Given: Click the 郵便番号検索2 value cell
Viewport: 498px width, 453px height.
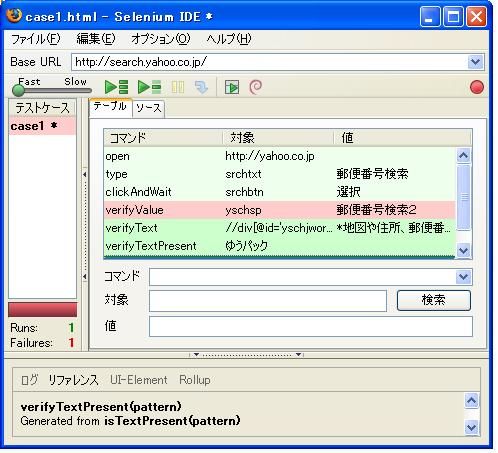Looking at the screenshot, I should pyautogui.click(x=376, y=210).
